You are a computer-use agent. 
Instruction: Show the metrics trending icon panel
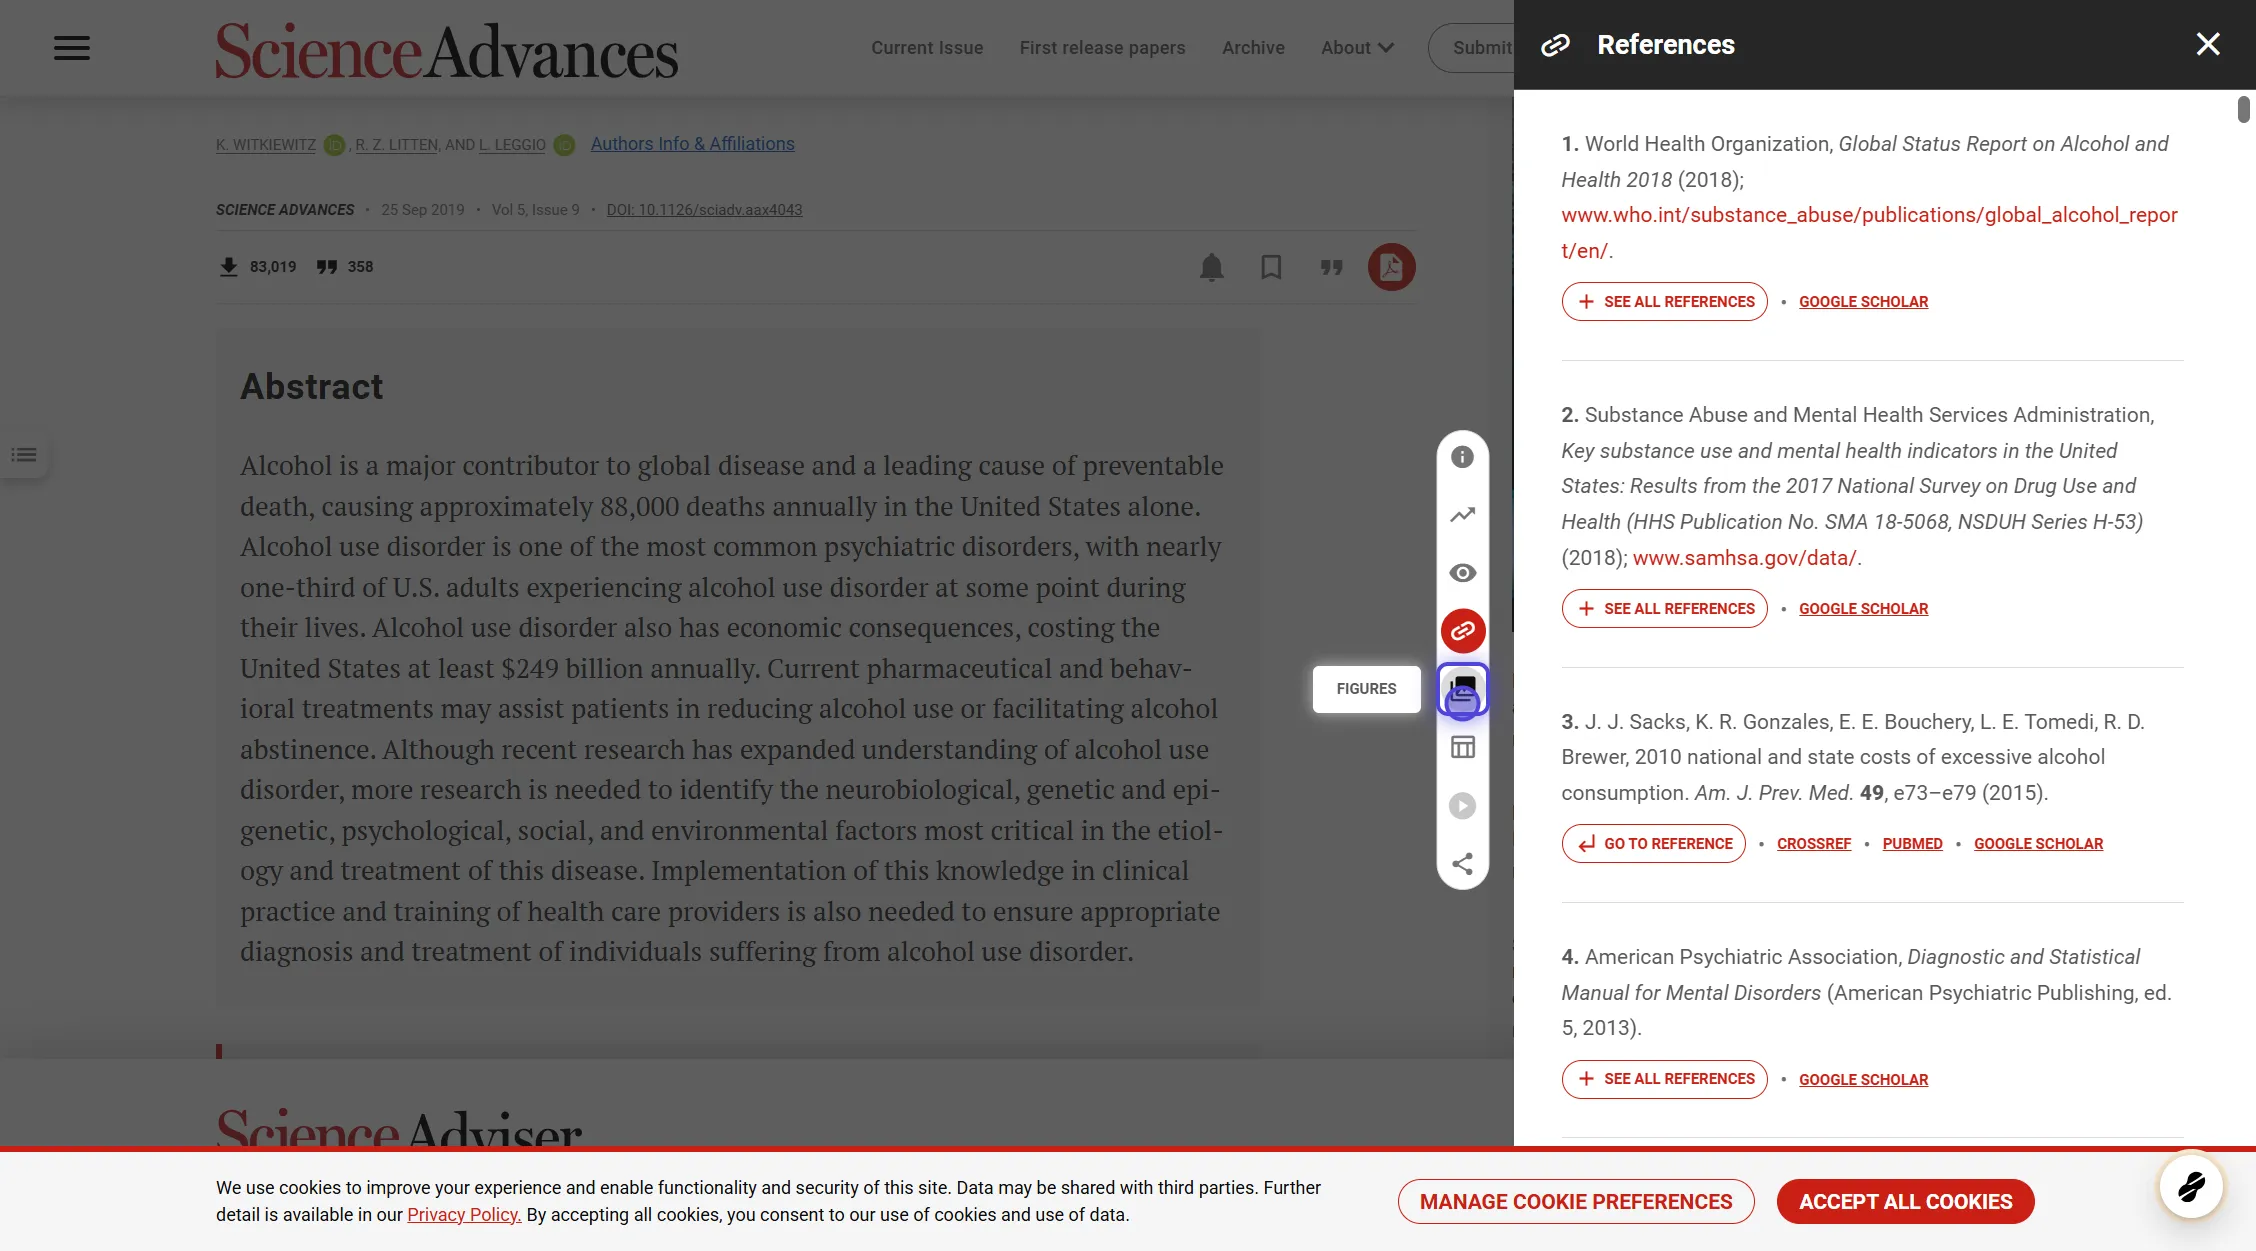coord(1462,515)
